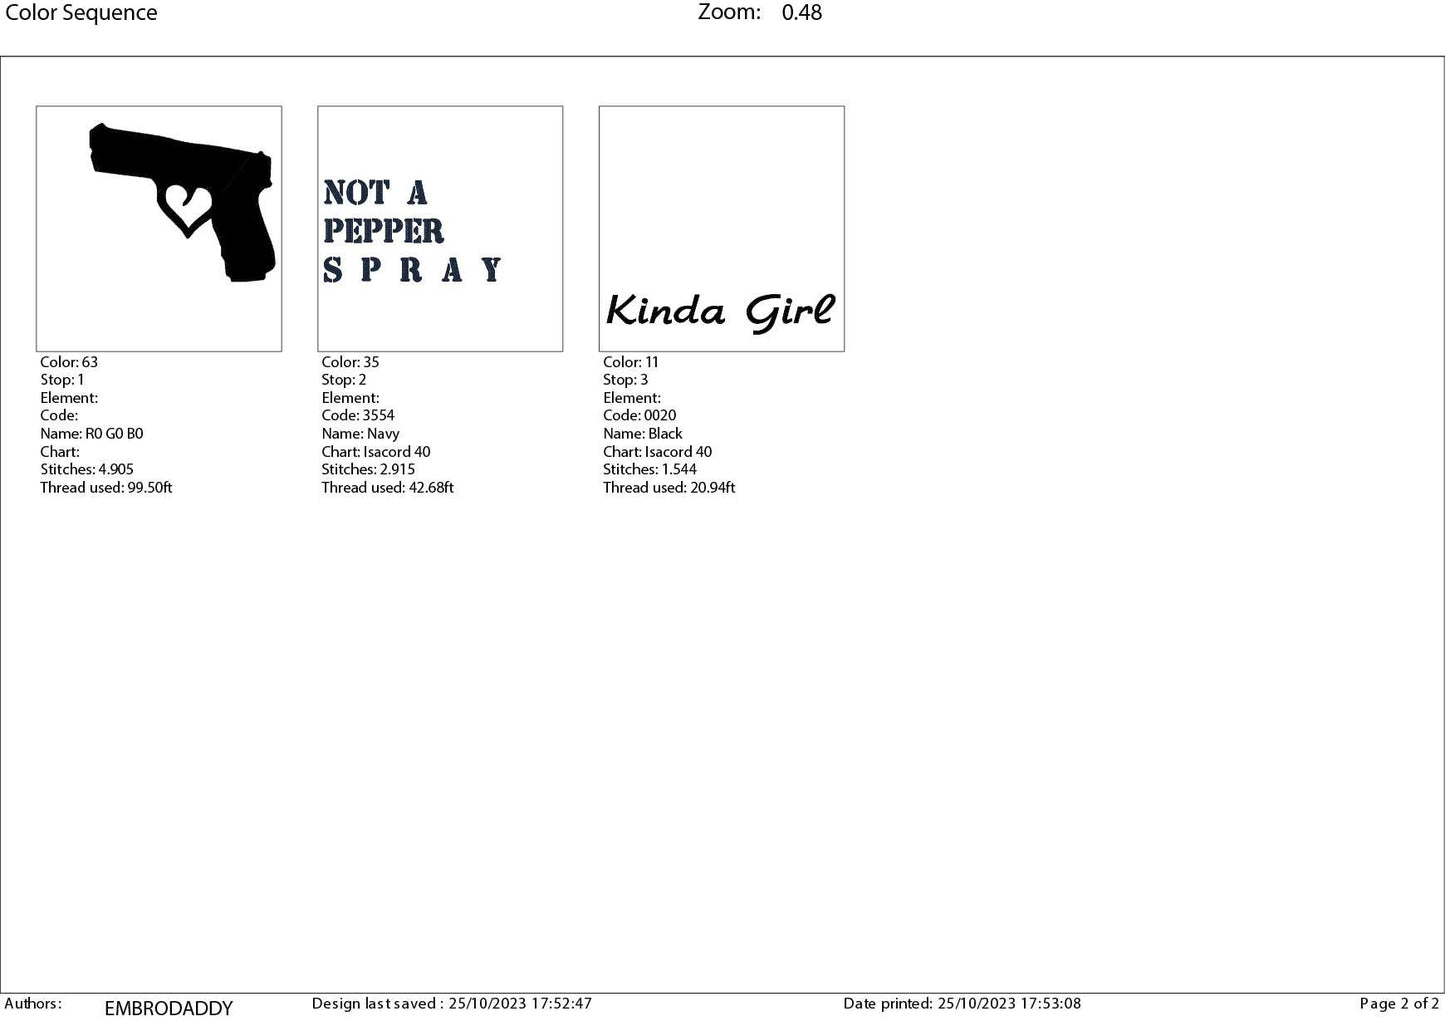The image size is (1445, 1021).
Task: Click the Stop: 2 entry
Action: pos(344,379)
